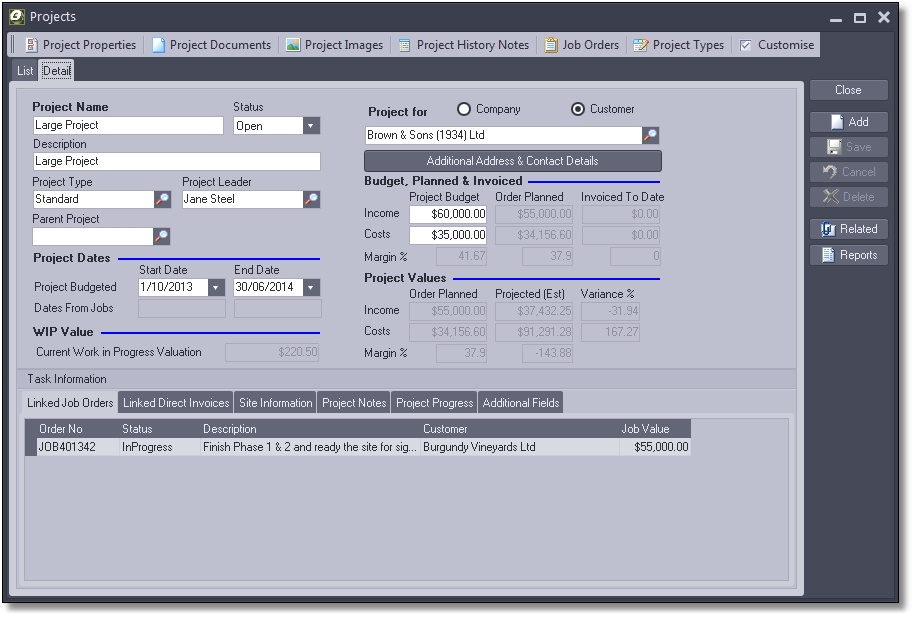This screenshot has width=913, height=617.
Task: Select the Customer radio button
Action: tap(578, 109)
